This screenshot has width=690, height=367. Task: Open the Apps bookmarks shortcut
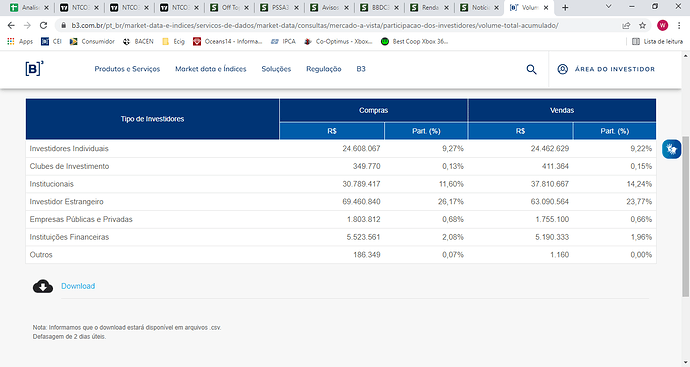pos(20,41)
